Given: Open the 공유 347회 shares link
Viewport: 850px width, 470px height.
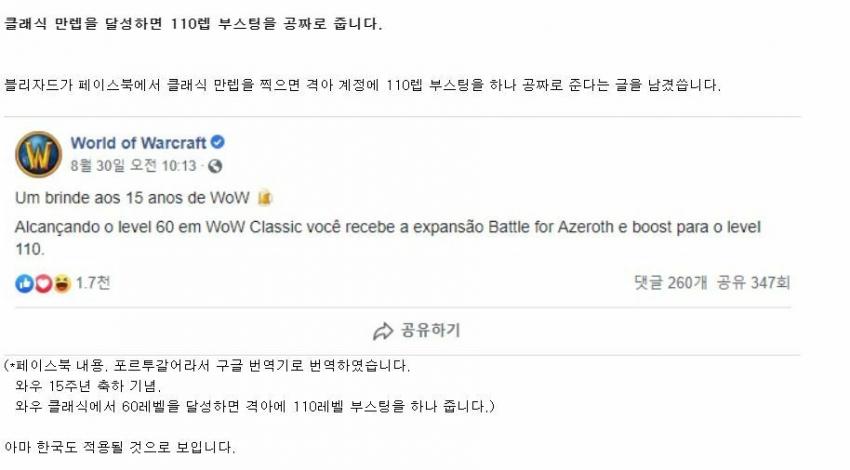Looking at the screenshot, I should click(754, 282).
